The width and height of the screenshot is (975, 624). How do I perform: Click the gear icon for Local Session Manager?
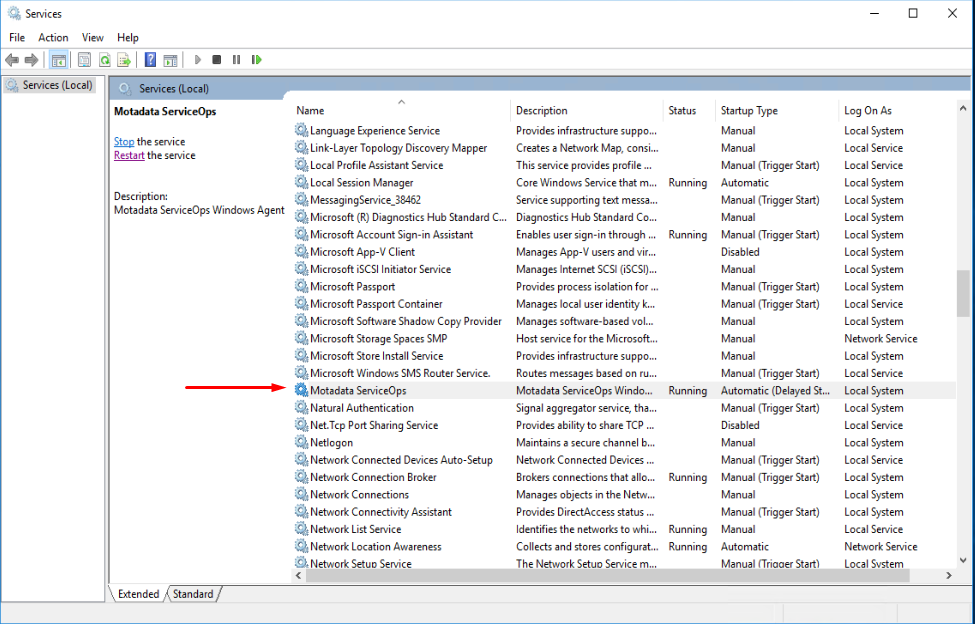(x=302, y=183)
